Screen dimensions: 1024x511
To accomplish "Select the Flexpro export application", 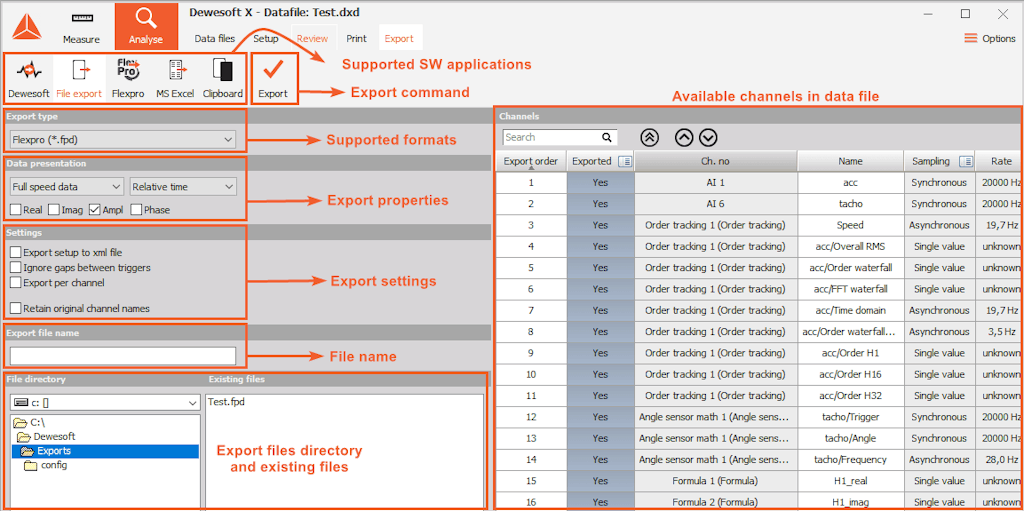I will 128,78.
